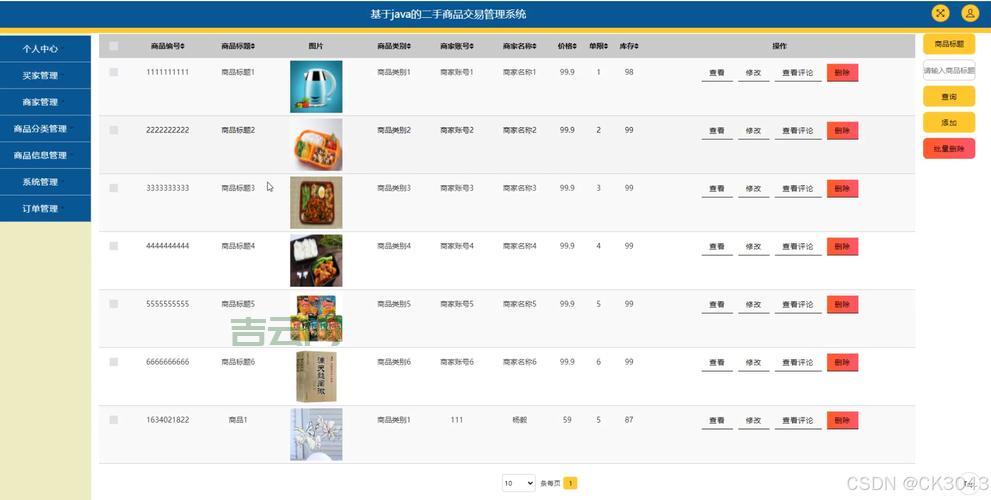Click the 商品标题 label button above search
The image size is (991, 500).
(949, 44)
